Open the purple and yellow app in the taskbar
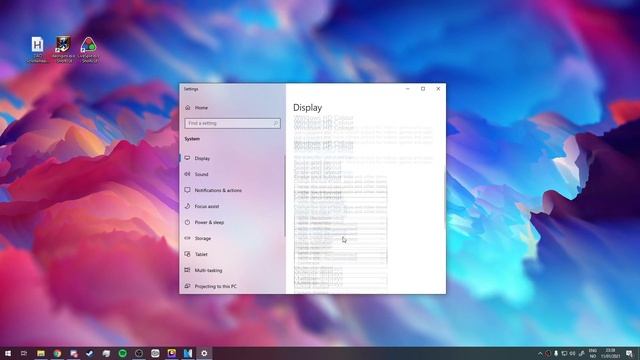Screen dimensions: 640x360 coord(171,353)
